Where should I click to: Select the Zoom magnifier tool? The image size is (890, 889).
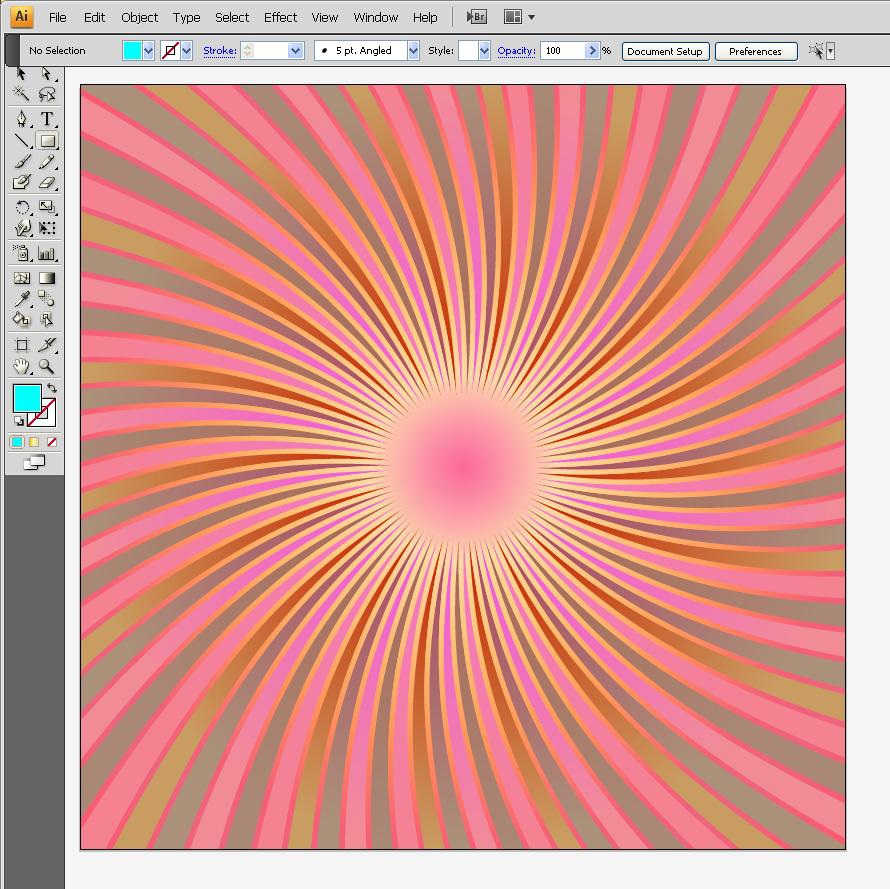pos(47,367)
